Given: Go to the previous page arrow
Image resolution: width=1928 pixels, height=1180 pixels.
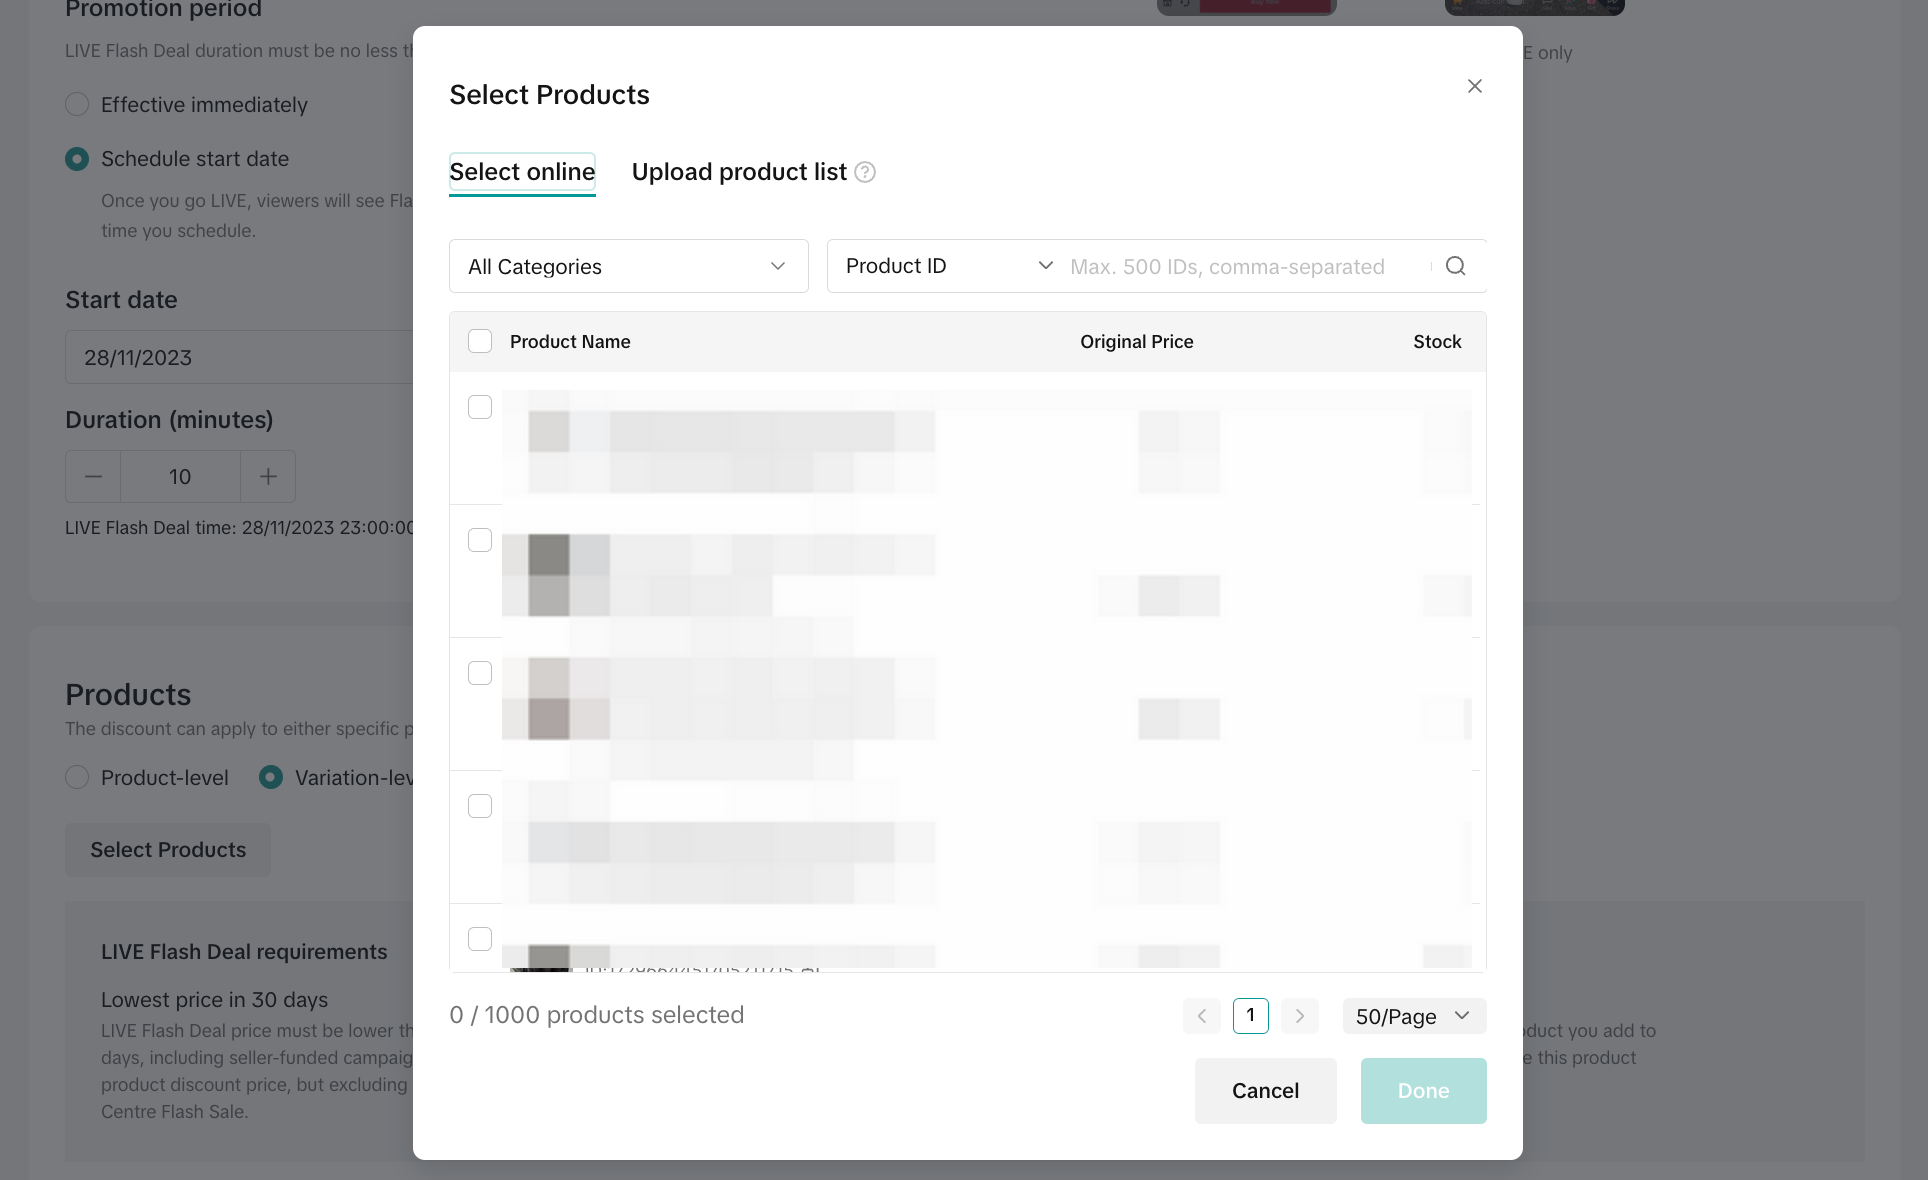Looking at the screenshot, I should click(x=1202, y=1016).
